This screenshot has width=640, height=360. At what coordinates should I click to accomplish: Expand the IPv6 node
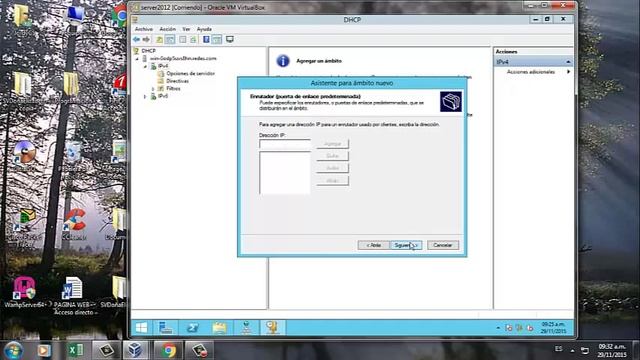tap(145, 96)
